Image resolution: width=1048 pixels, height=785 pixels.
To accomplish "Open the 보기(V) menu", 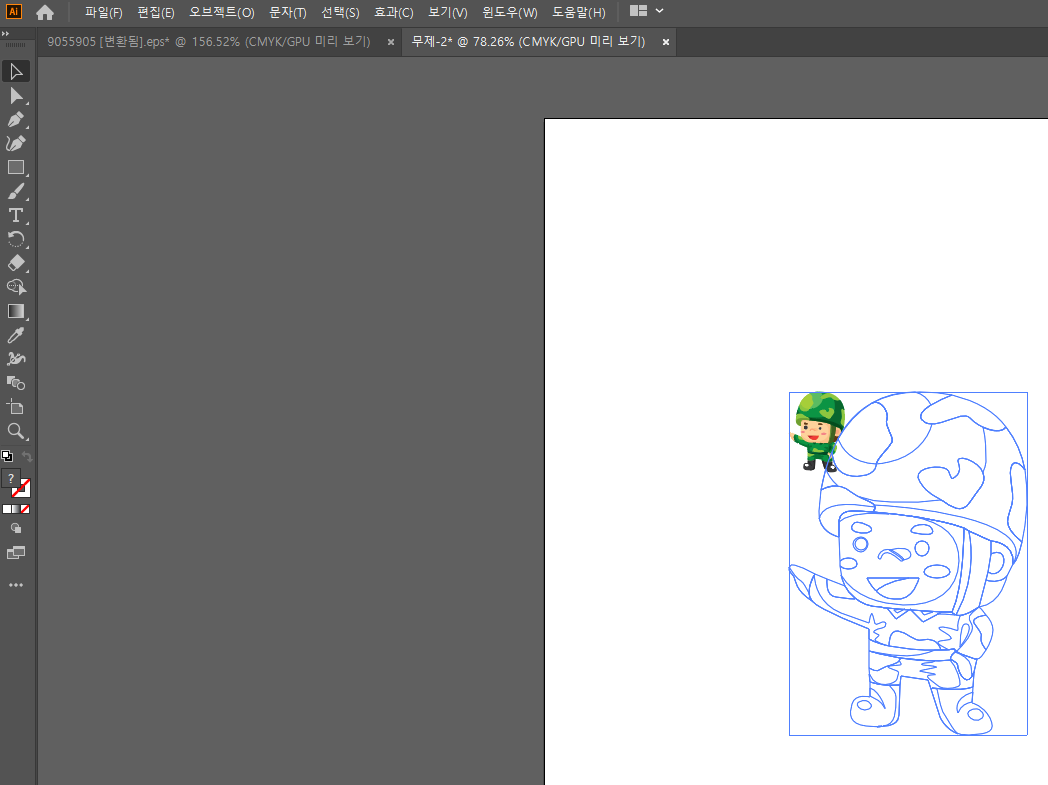I will (448, 13).
